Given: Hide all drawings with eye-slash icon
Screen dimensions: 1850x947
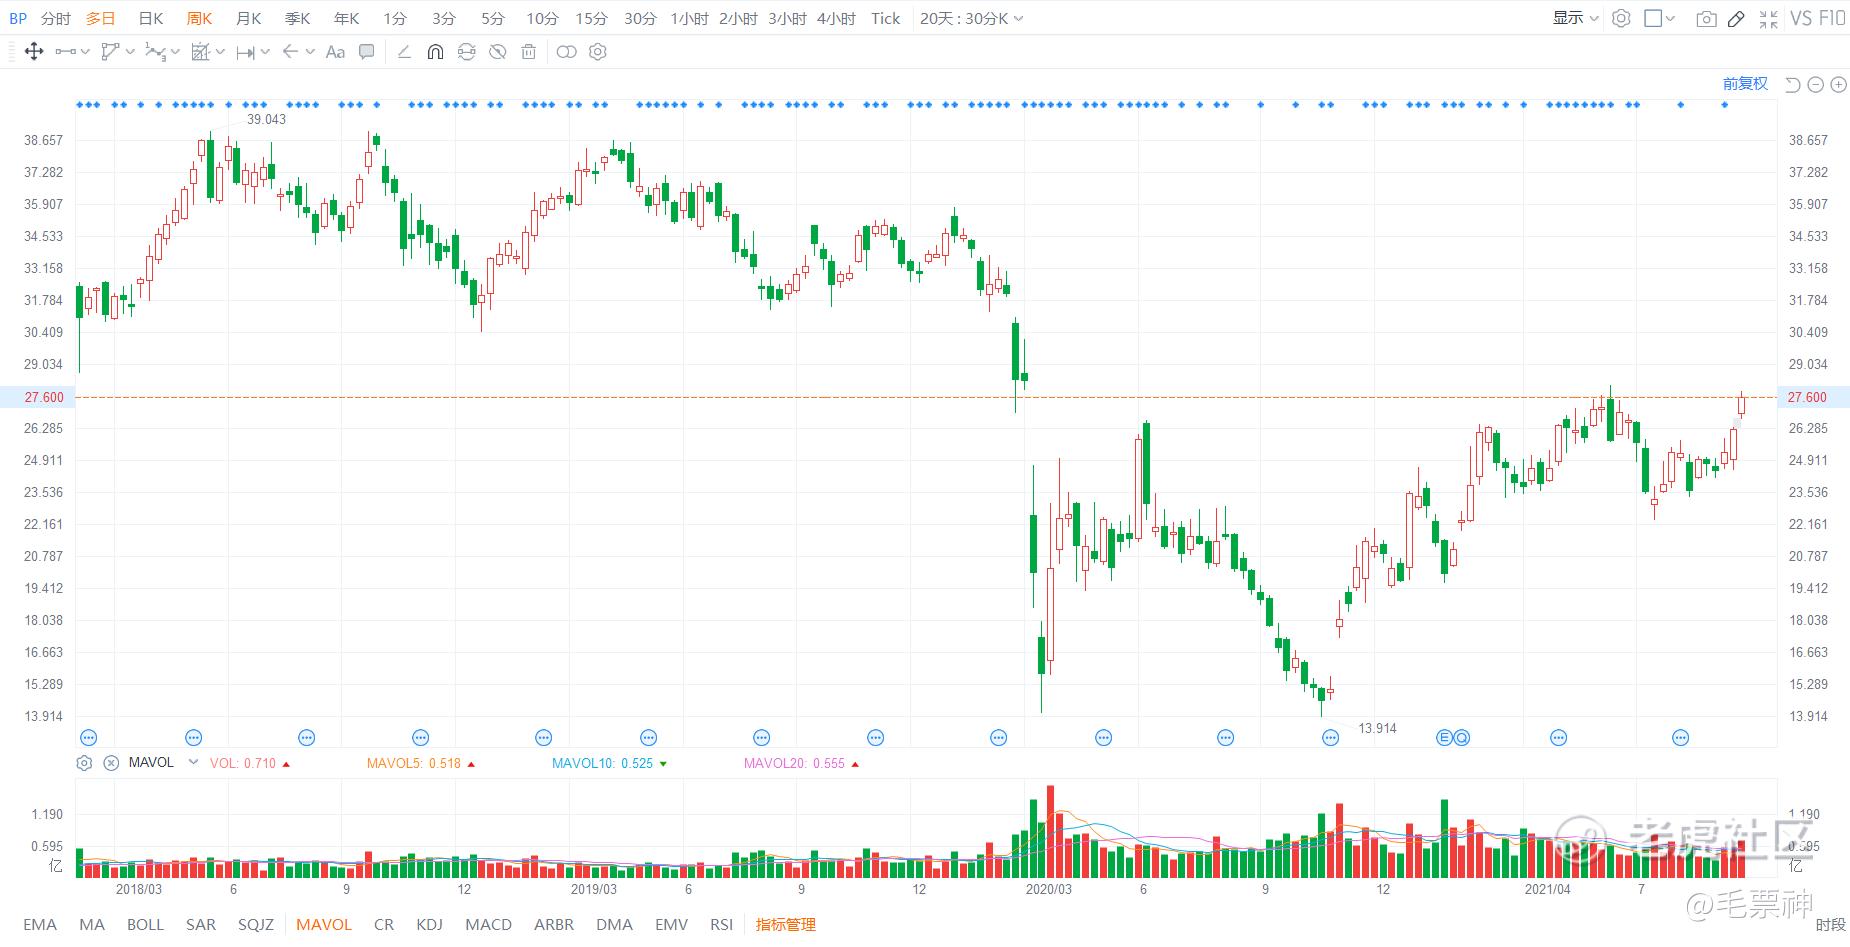Looking at the screenshot, I should [x=497, y=52].
